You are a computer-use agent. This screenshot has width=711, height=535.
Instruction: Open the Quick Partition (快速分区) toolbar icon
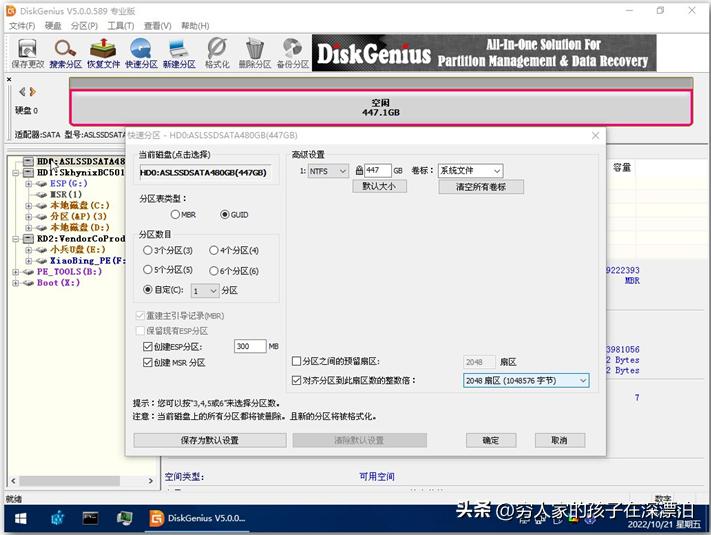(x=141, y=54)
